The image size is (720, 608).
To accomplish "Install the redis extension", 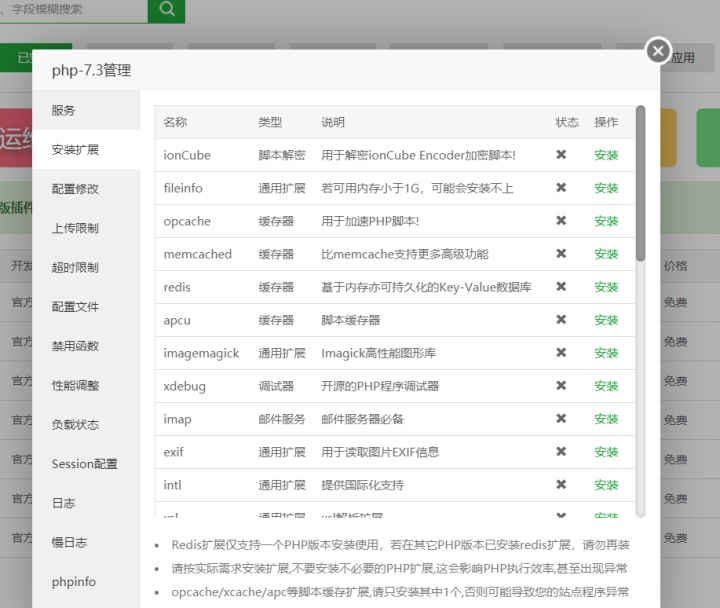I will point(606,287).
